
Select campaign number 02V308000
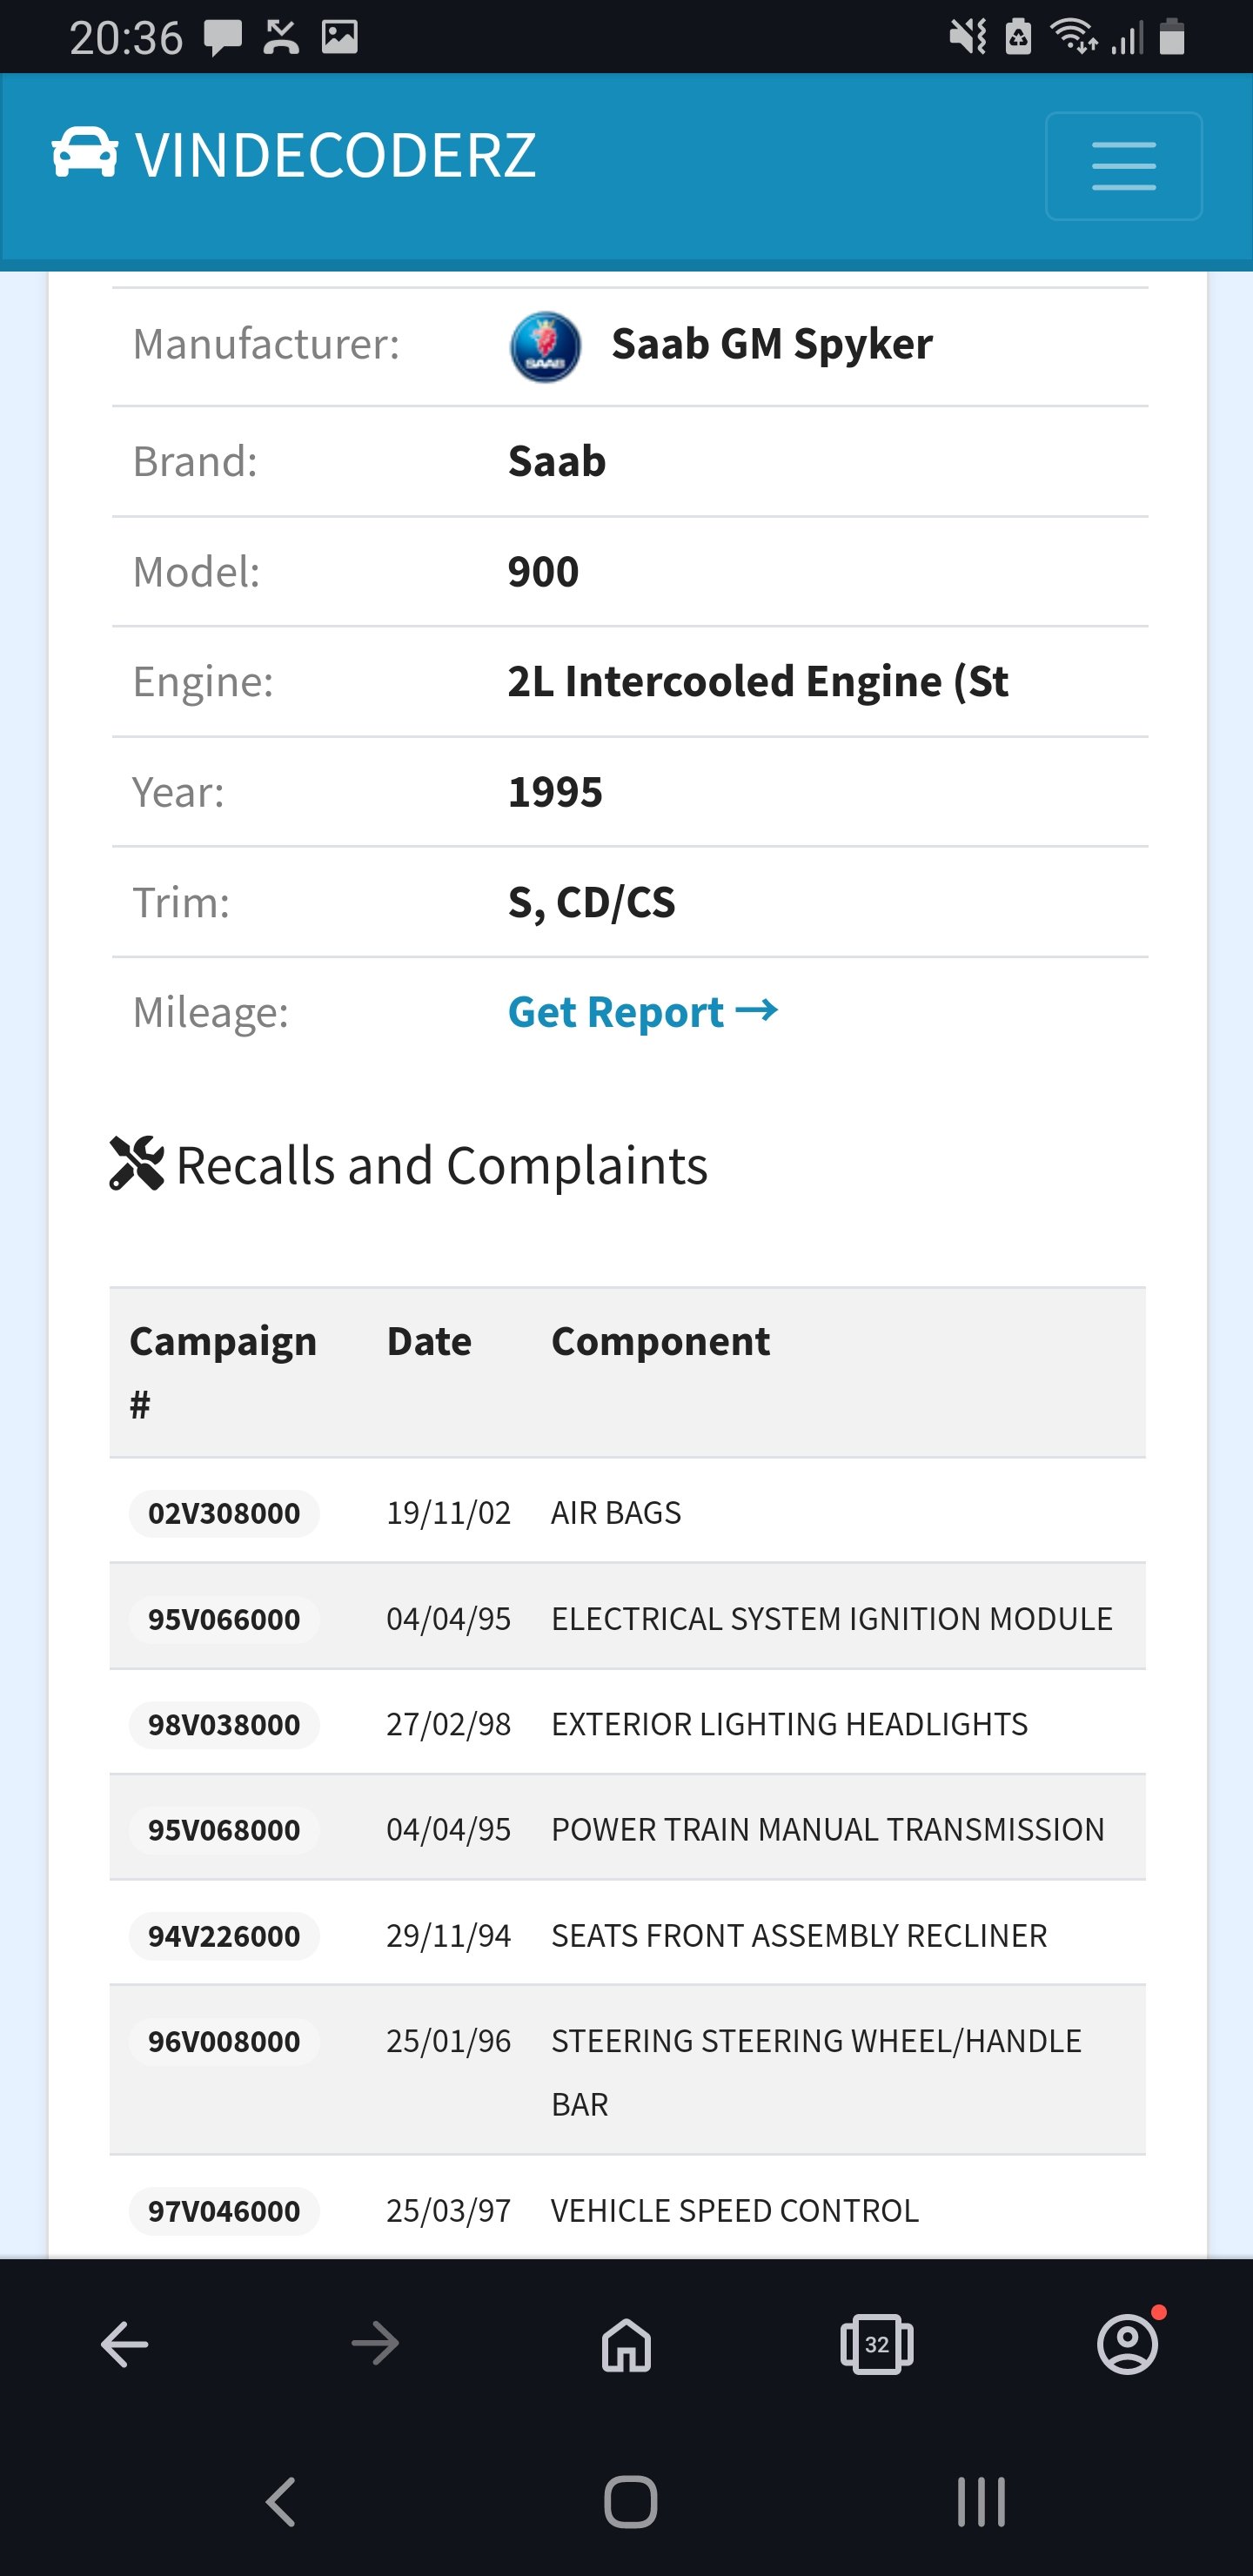pyautogui.click(x=224, y=1513)
